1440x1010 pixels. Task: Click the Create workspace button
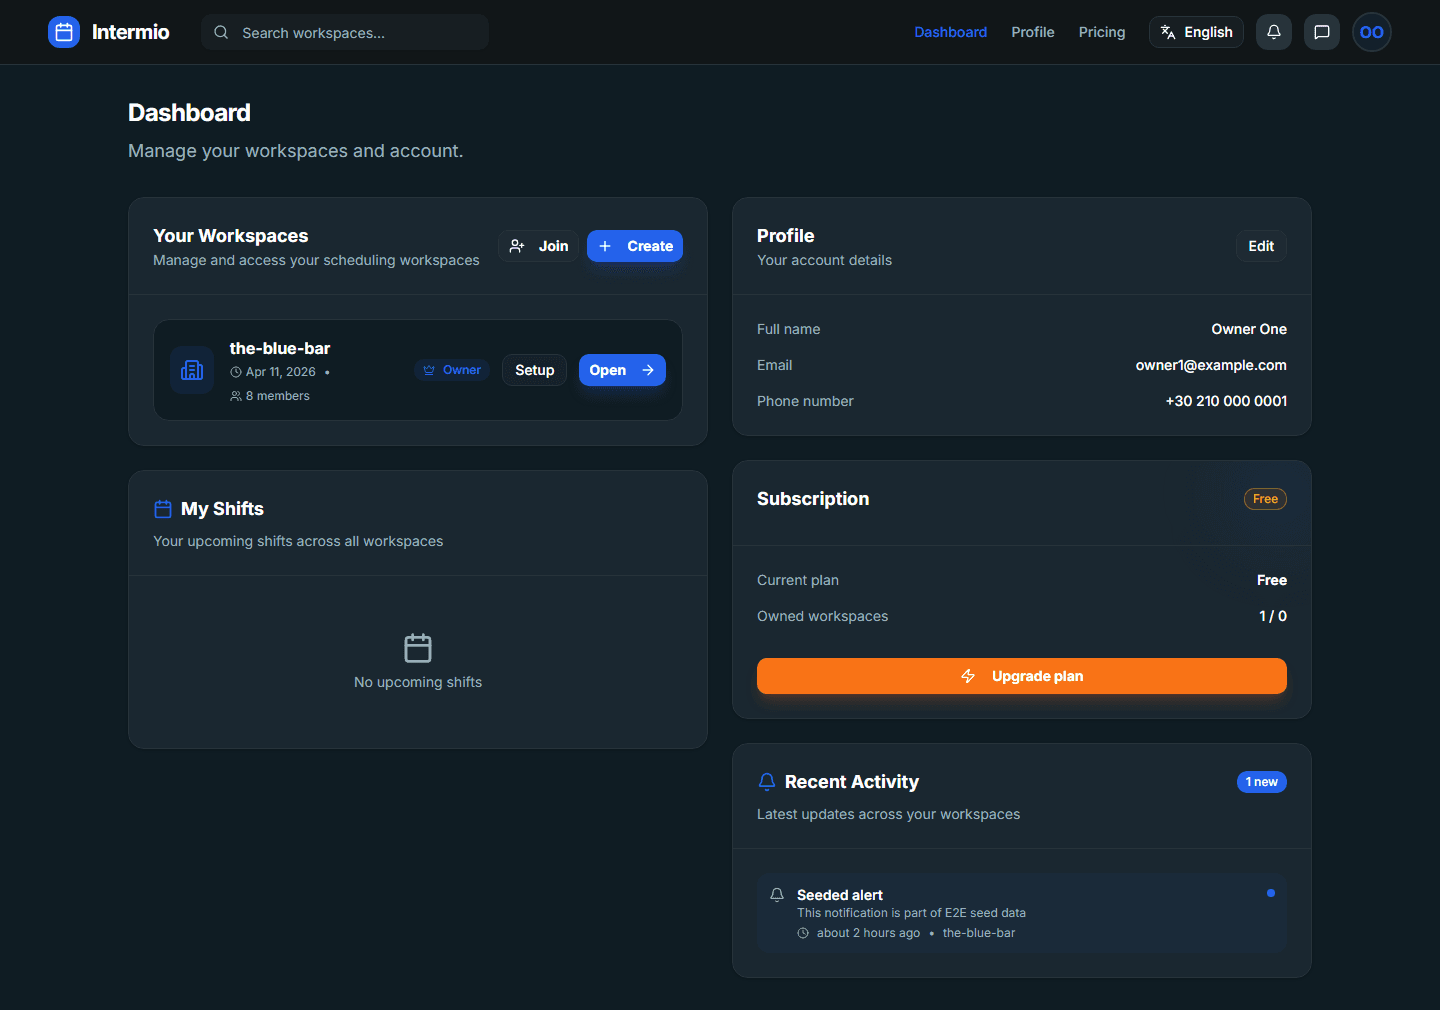click(x=635, y=246)
